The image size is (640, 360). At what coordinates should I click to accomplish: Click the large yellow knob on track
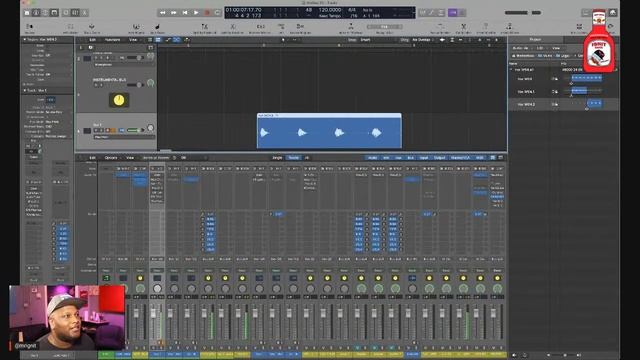coord(119,100)
